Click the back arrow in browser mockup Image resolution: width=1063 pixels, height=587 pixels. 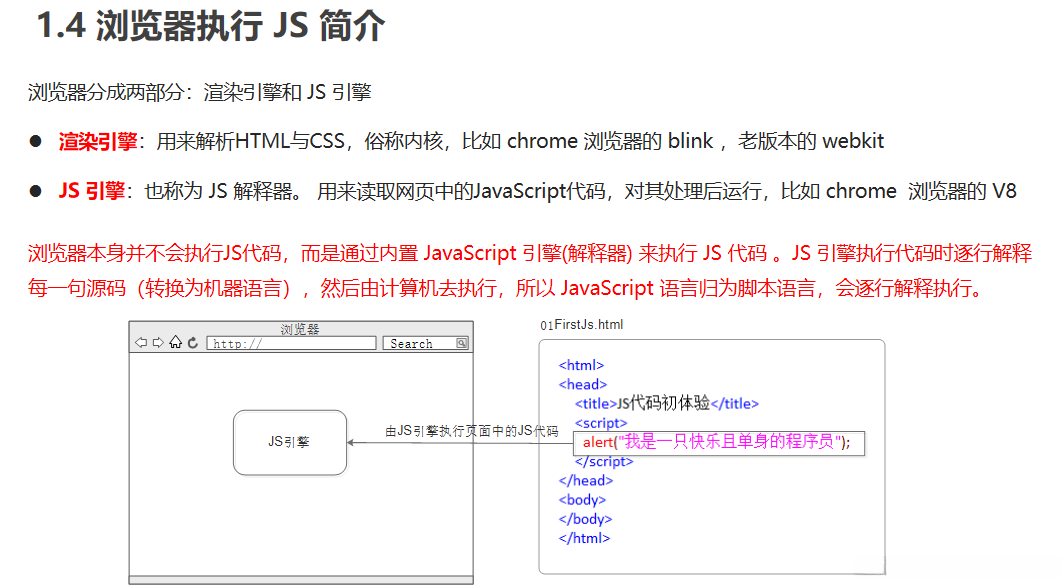click(x=141, y=343)
